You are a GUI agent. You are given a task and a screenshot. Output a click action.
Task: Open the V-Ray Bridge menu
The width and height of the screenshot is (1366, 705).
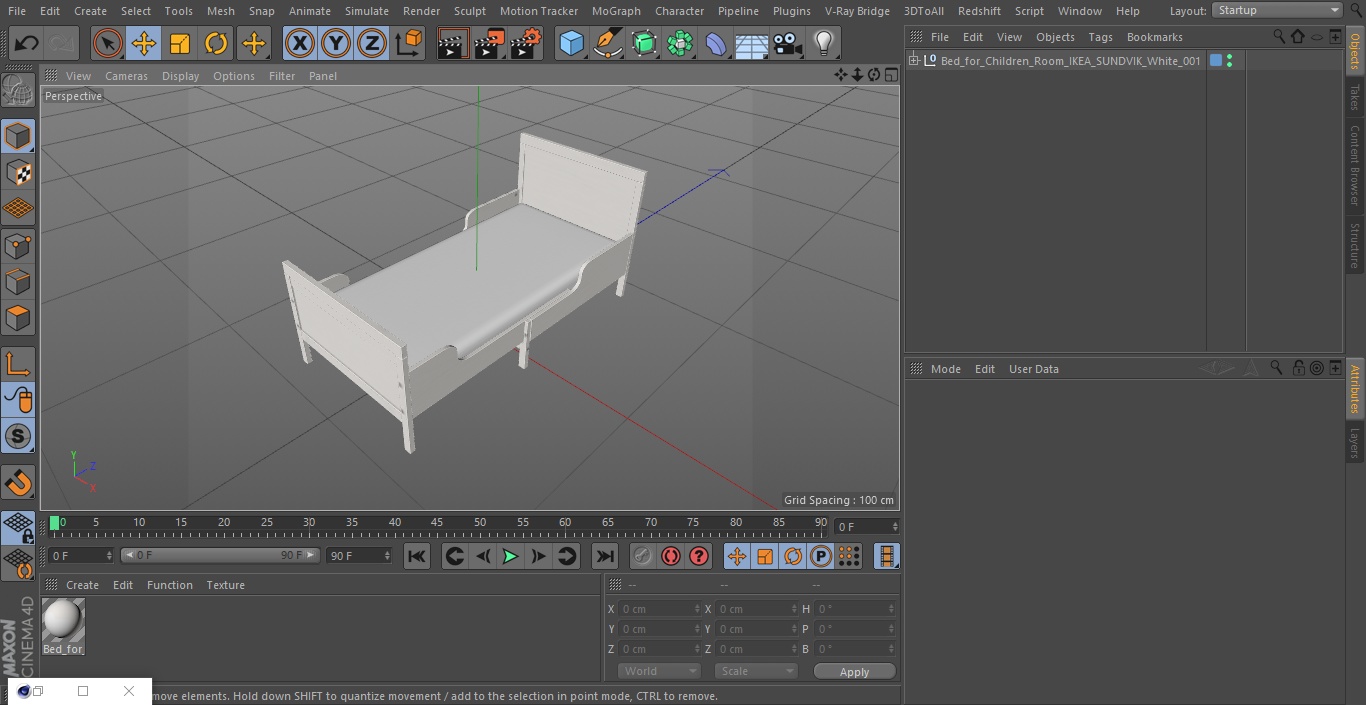(x=857, y=11)
